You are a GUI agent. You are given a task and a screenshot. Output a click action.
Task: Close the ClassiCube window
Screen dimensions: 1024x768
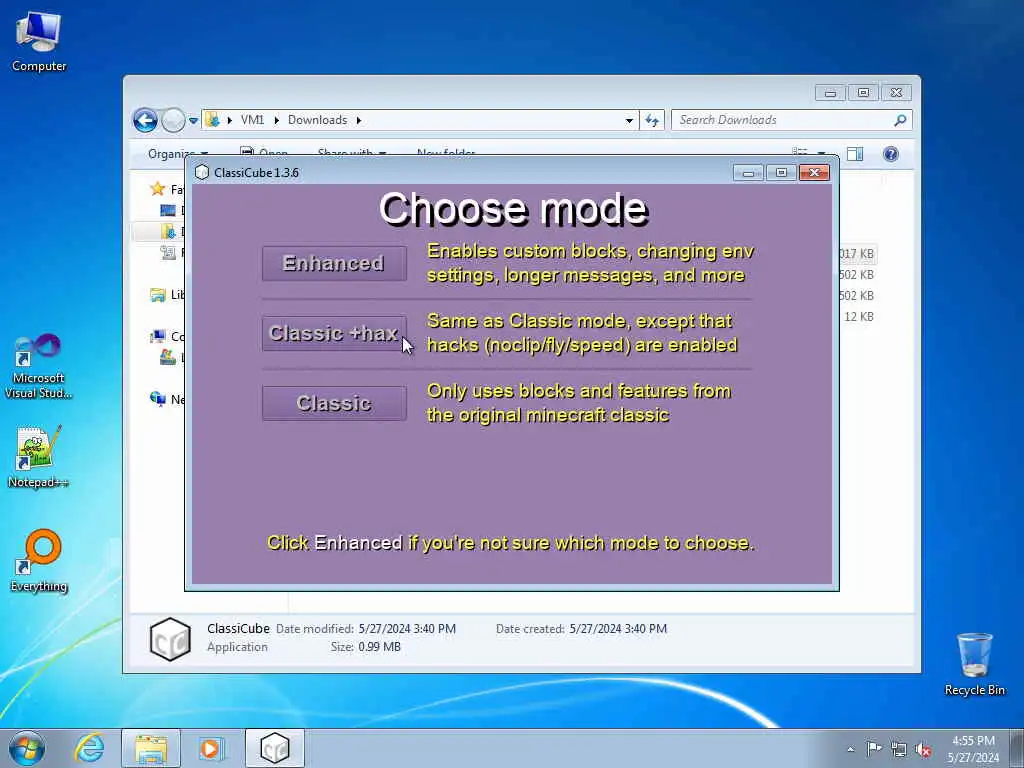click(814, 172)
